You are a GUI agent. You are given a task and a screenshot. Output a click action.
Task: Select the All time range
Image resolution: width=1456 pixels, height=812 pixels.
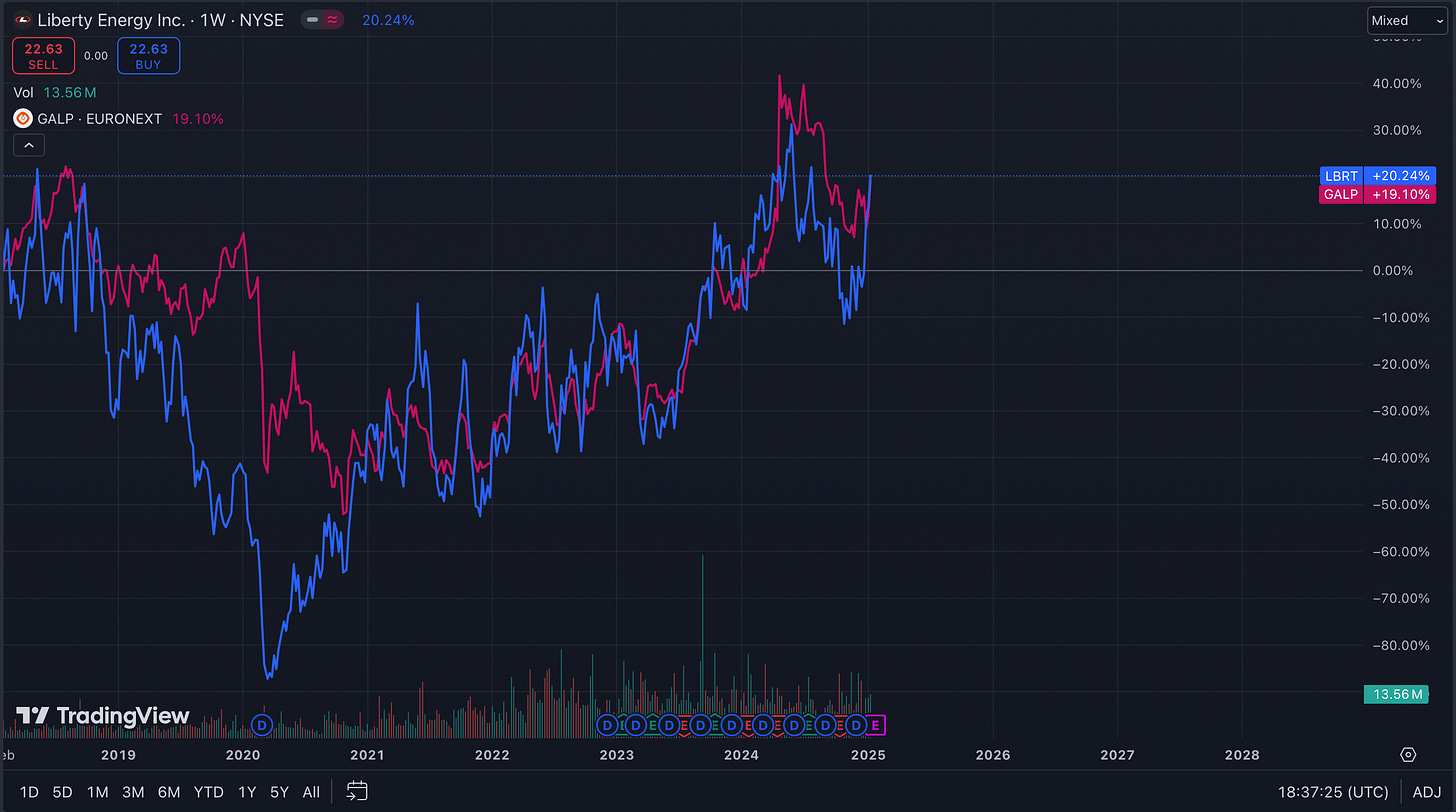click(311, 792)
